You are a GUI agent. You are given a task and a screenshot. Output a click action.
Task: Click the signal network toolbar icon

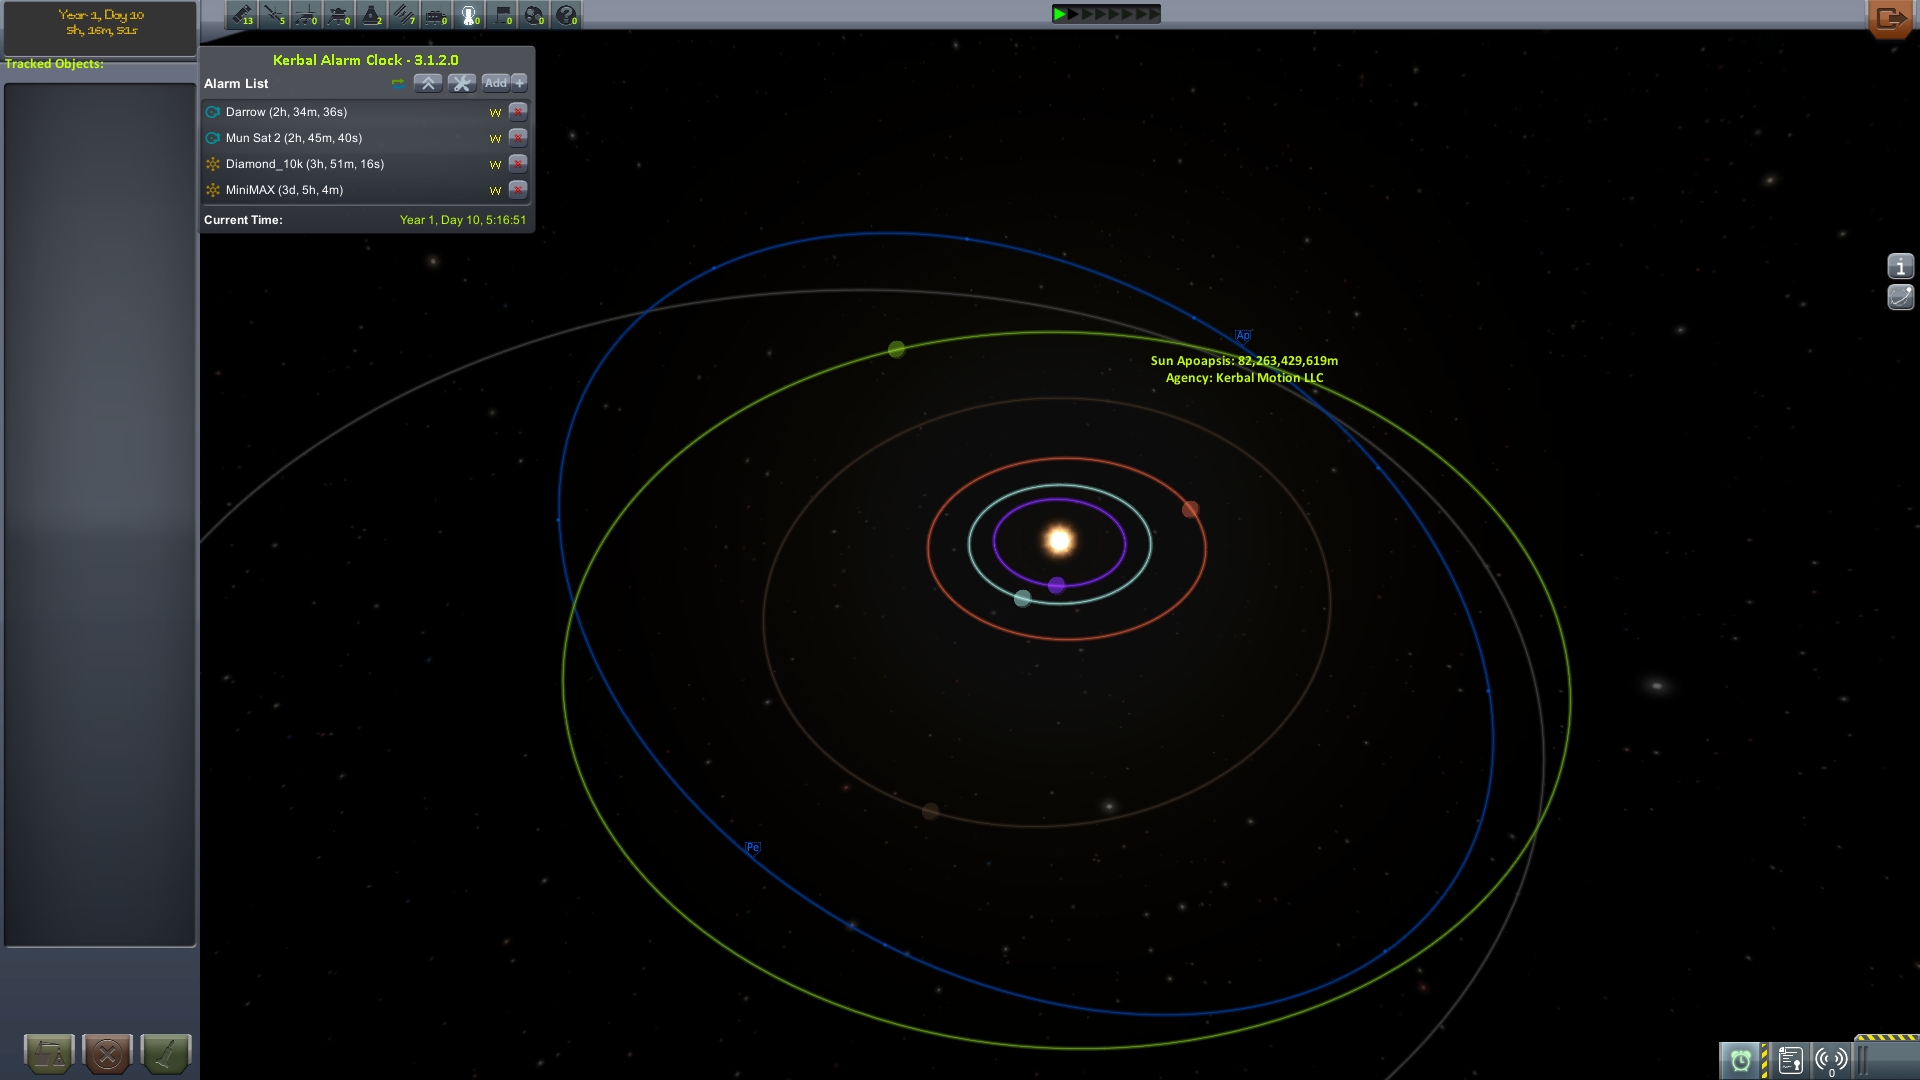[x=1831, y=1060]
